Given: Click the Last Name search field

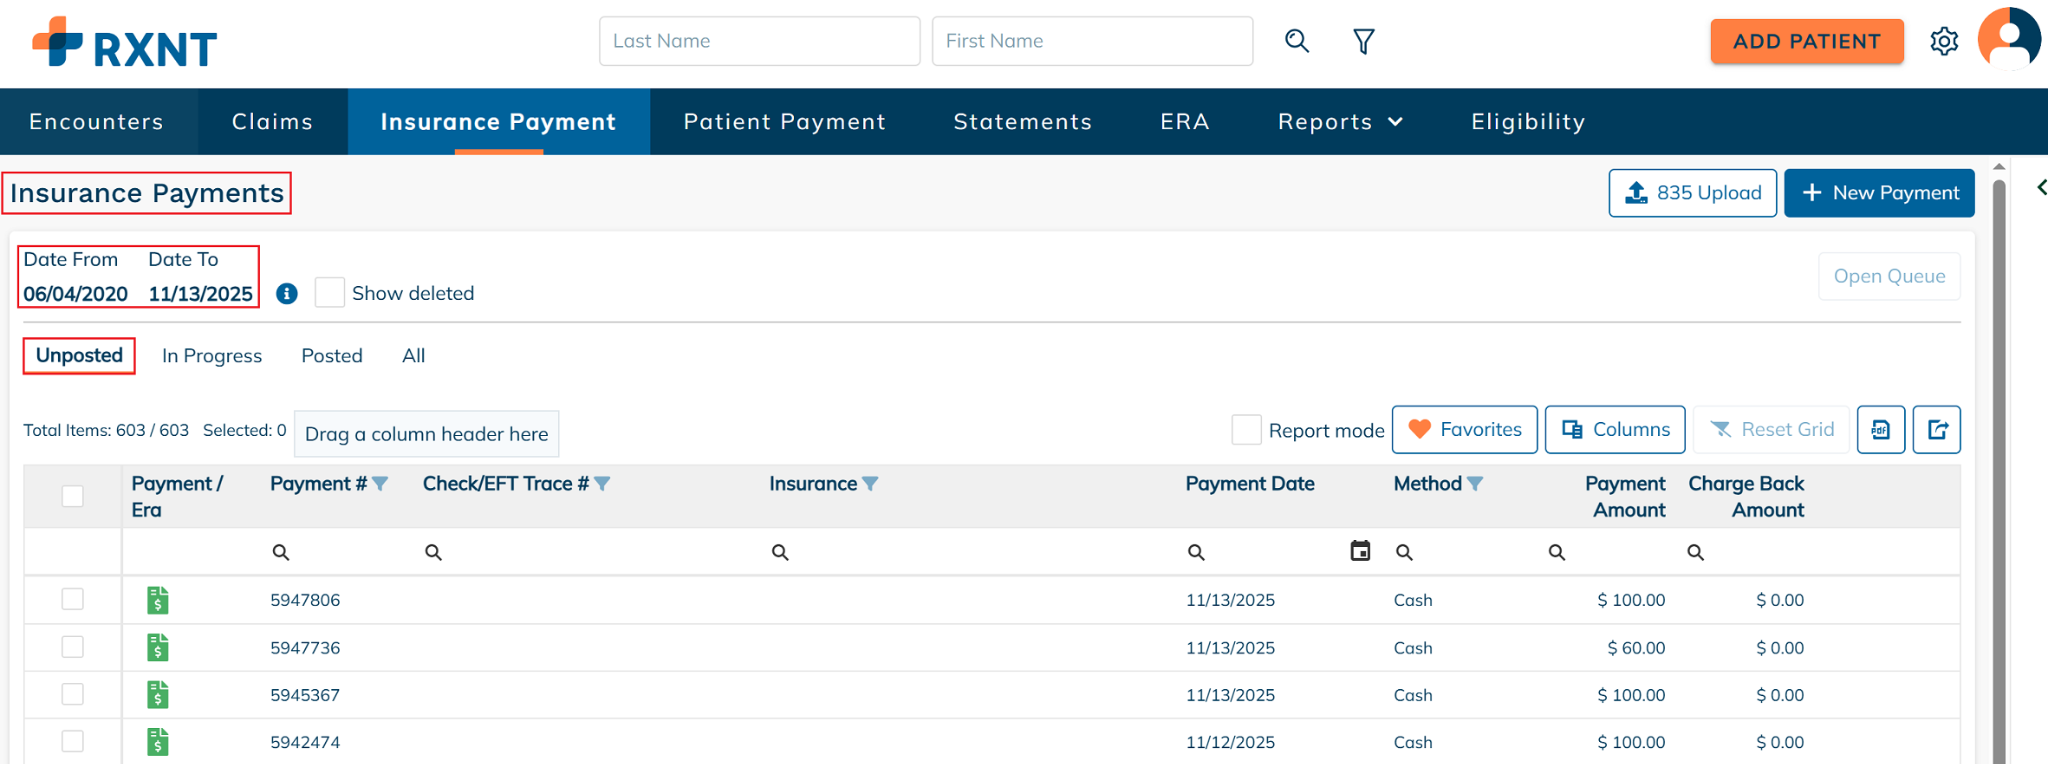Looking at the screenshot, I should 759,41.
